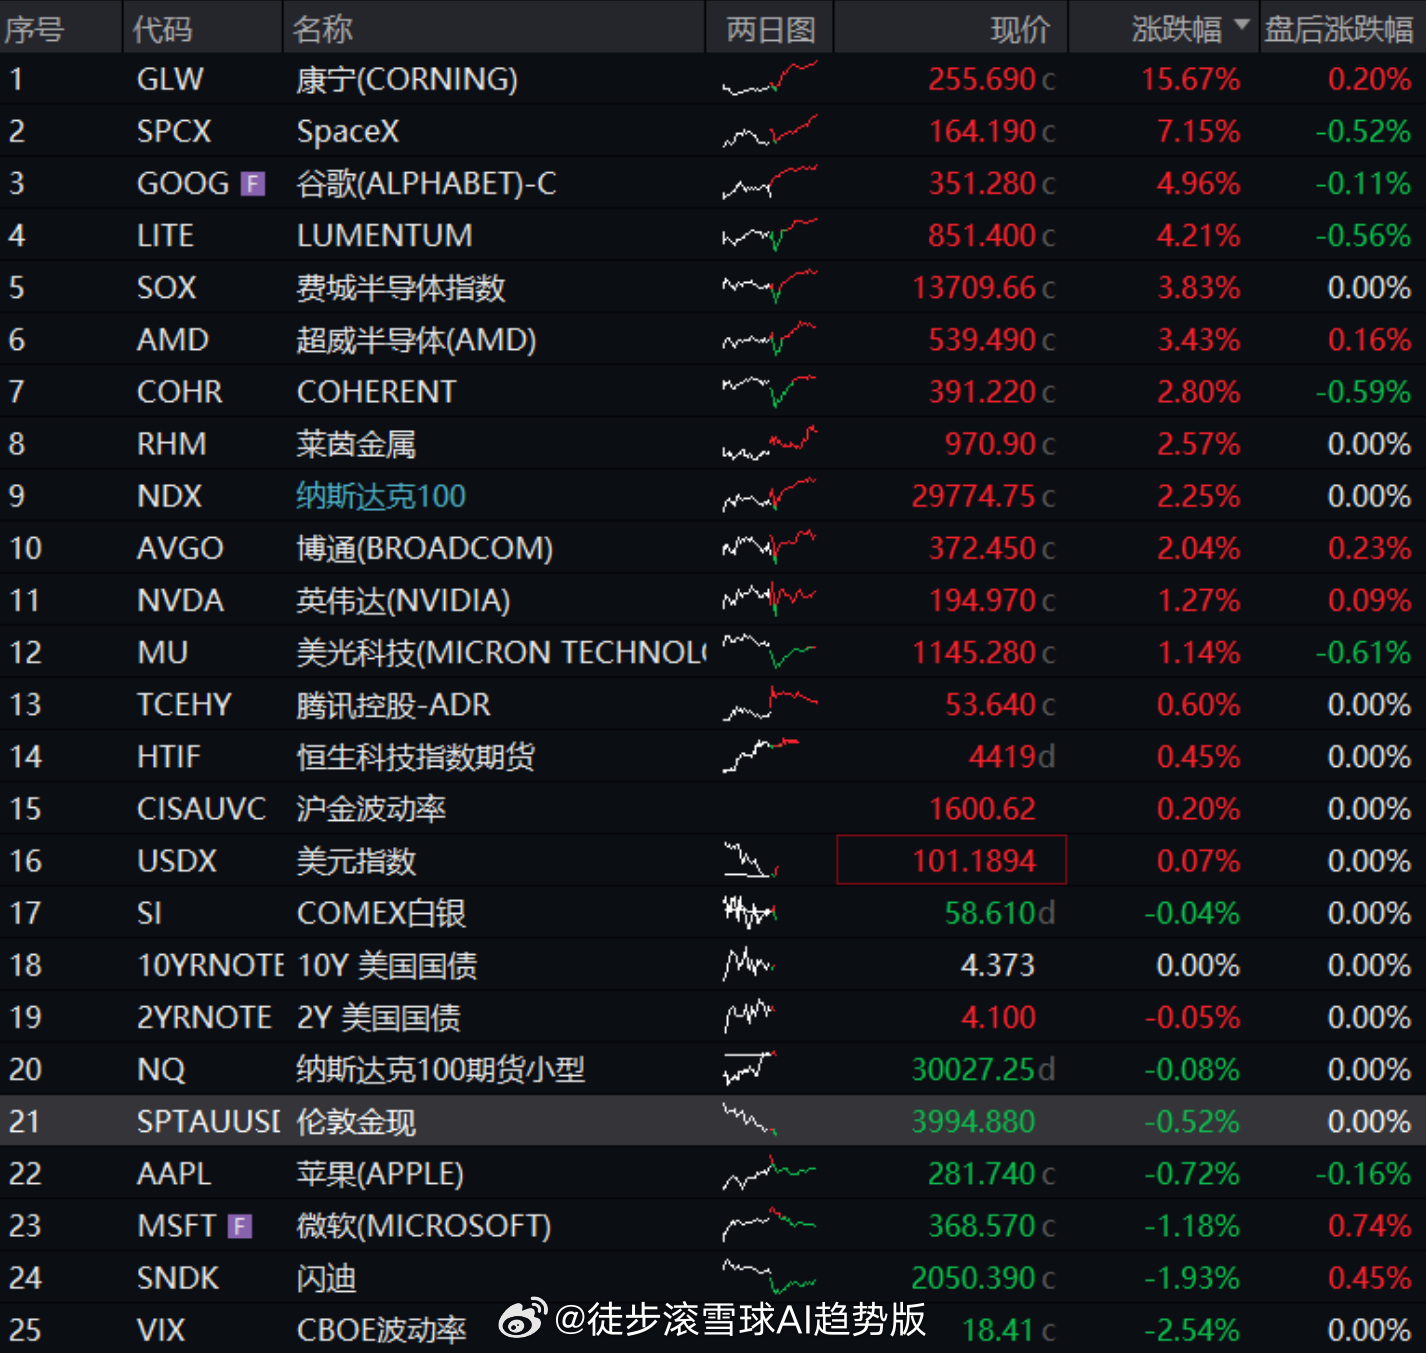Screen dimensions: 1426x1353
Task: Select the CISAUVC code cell
Action: click(202, 809)
